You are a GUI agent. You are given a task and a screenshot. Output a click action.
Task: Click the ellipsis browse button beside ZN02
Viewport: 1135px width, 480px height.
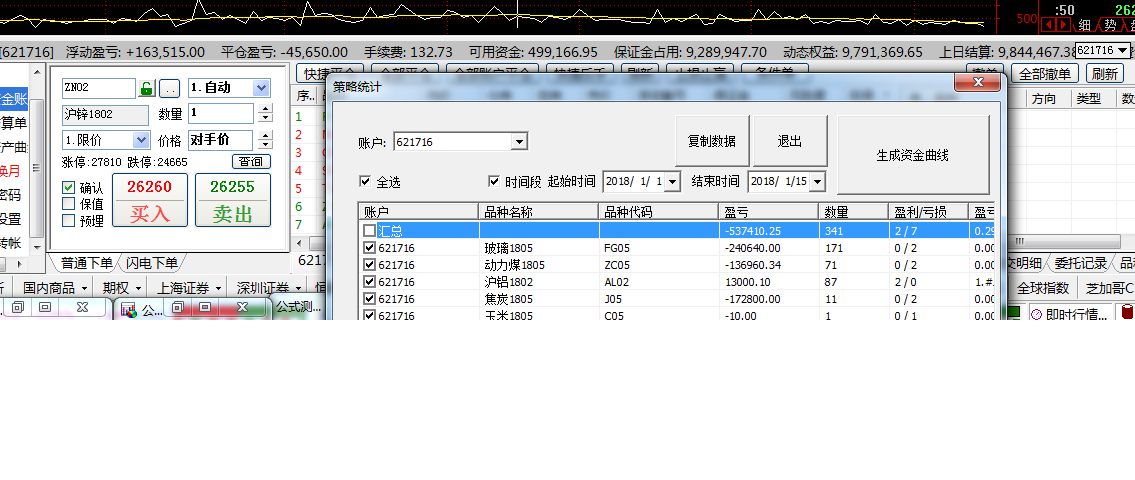(x=169, y=89)
